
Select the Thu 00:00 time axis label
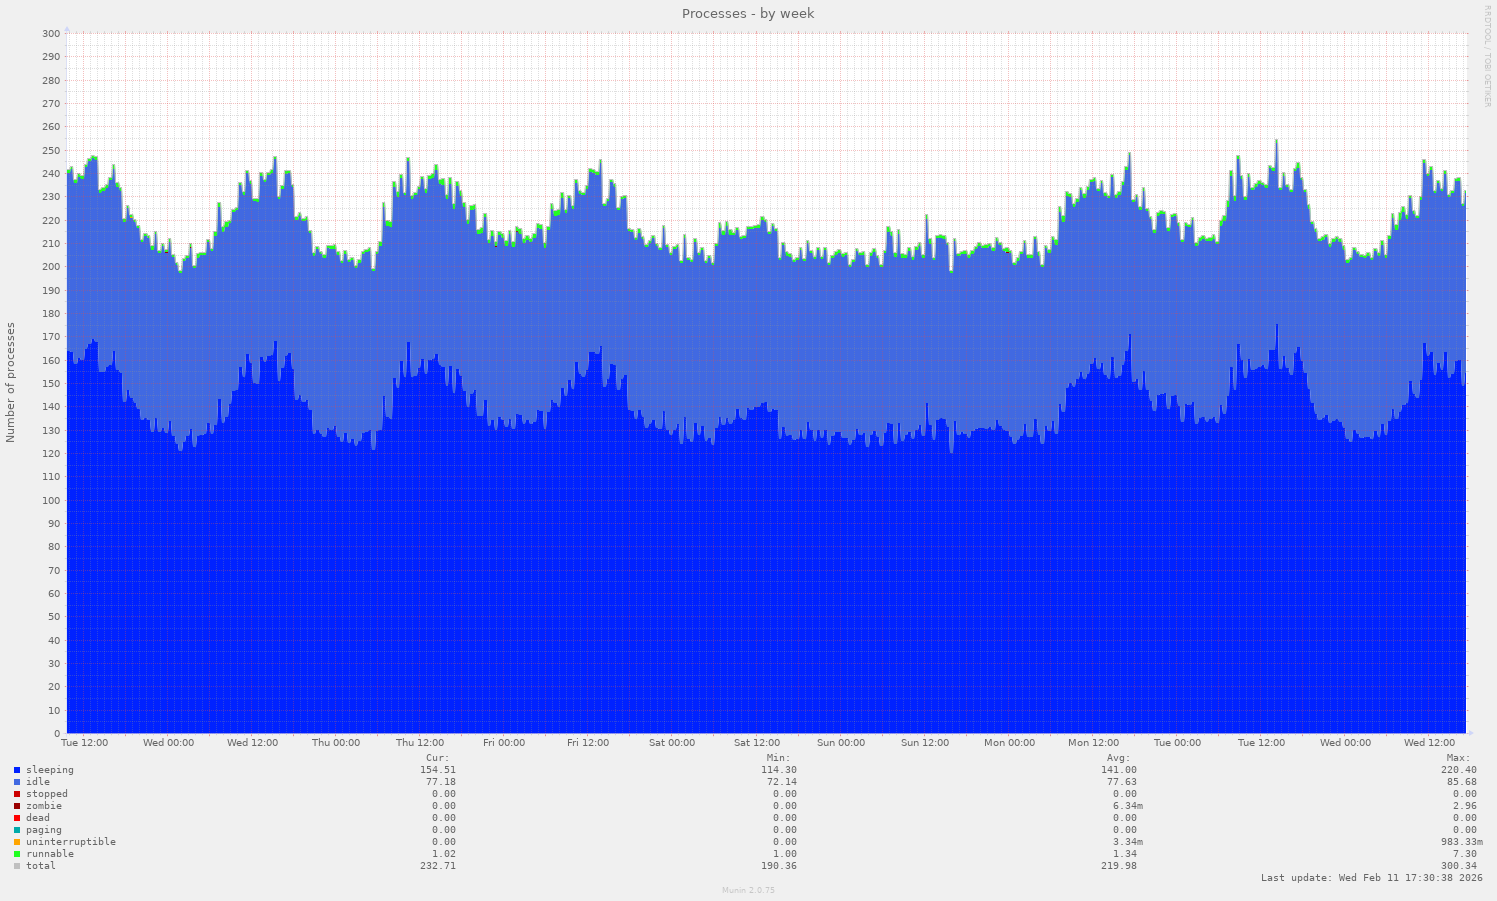coord(336,743)
